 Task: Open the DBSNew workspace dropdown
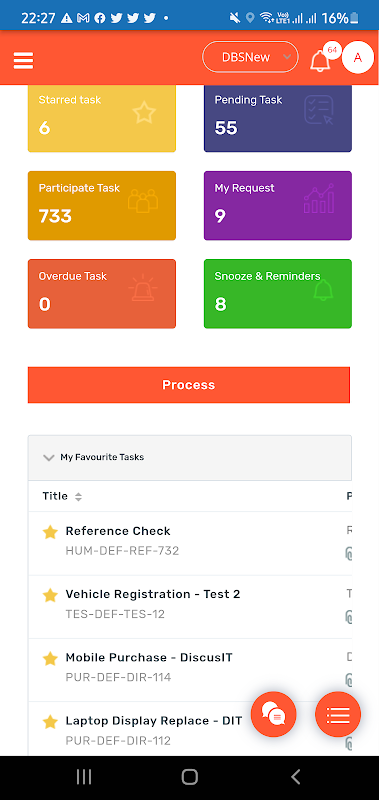click(250, 57)
